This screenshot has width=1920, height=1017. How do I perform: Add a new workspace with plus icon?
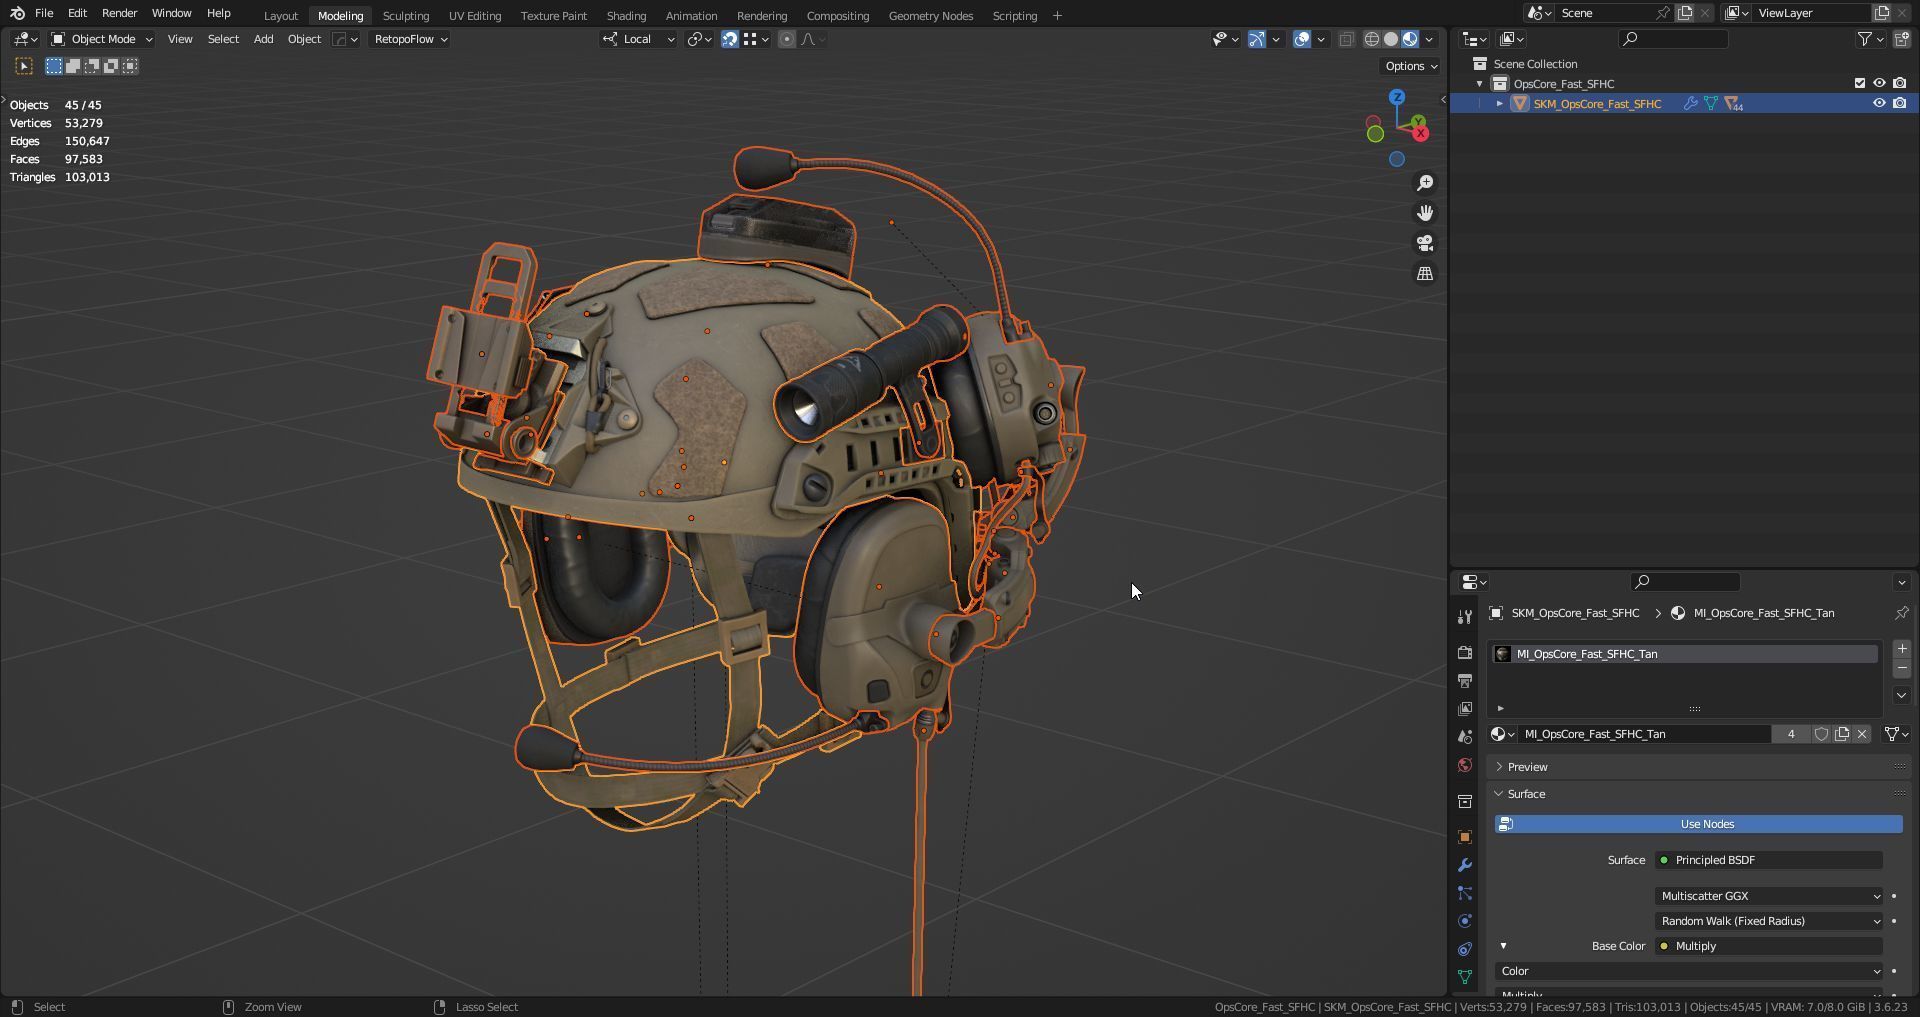1057,16
